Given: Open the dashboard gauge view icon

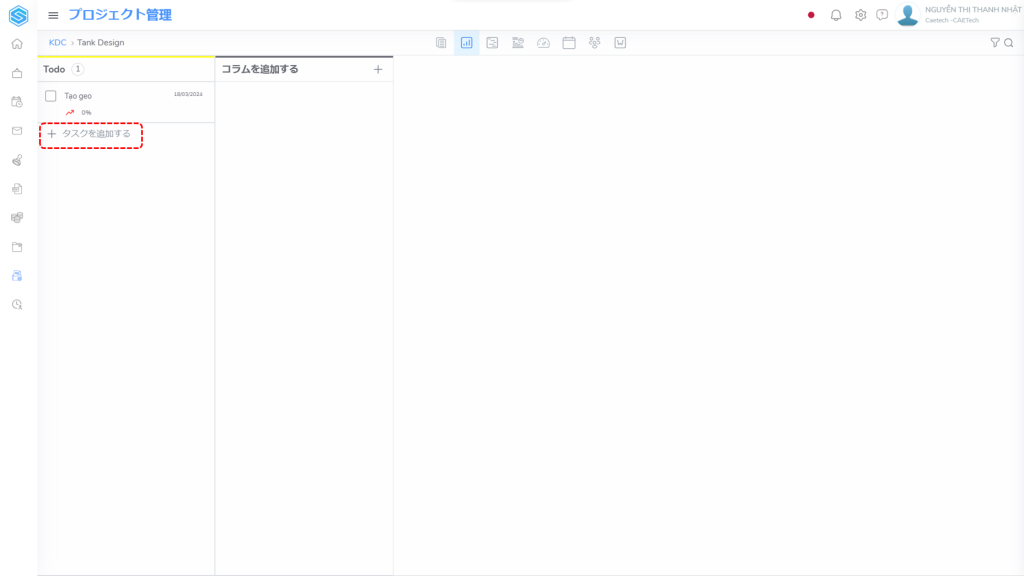Looking at the screenshot, I should tap(543, 43).
